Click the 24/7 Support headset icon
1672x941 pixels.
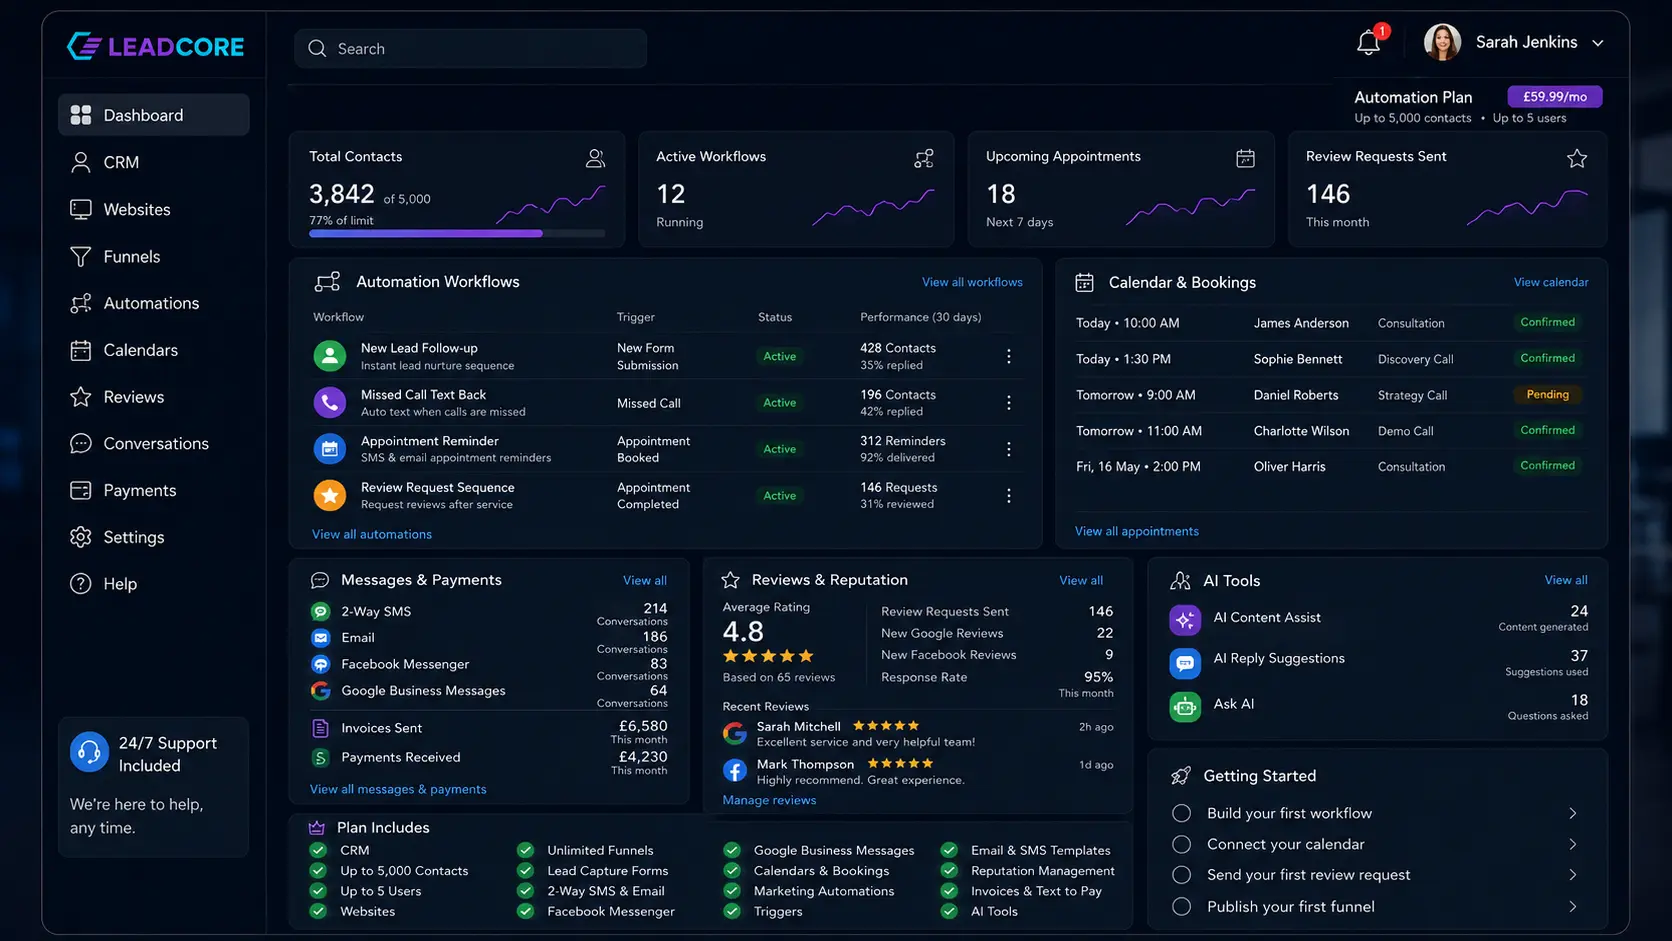(89, 752)
